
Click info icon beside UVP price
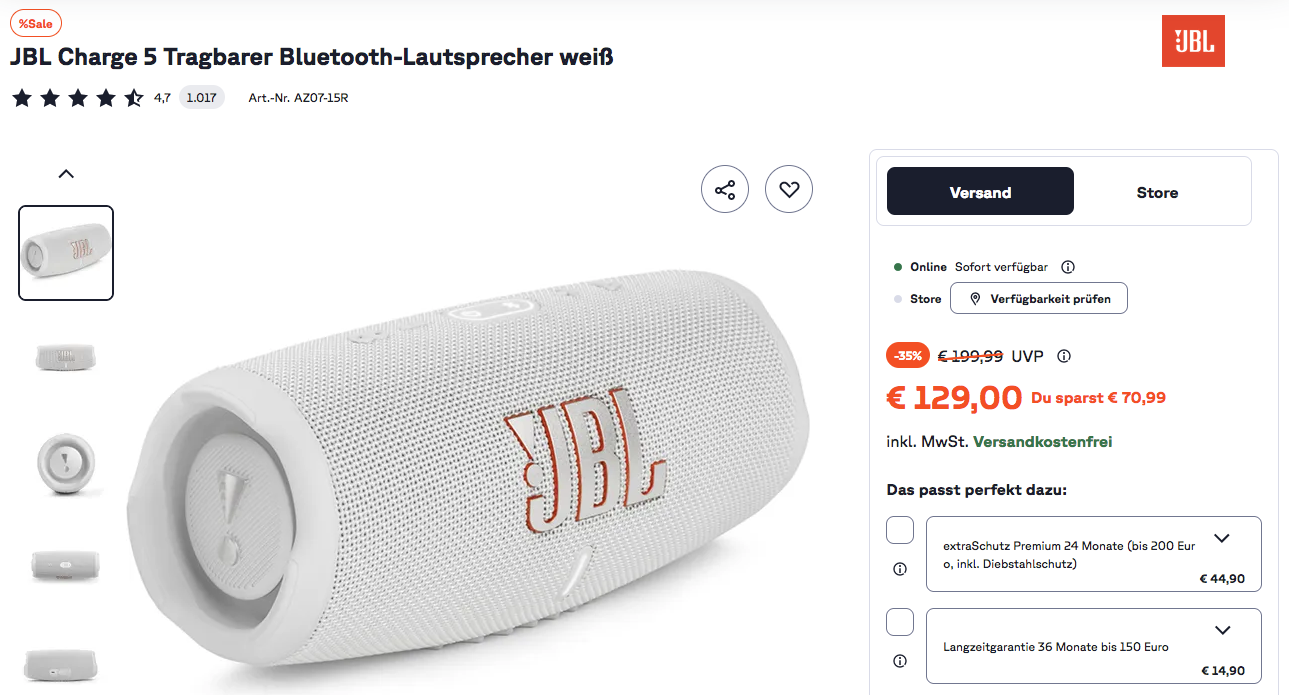1064,356
